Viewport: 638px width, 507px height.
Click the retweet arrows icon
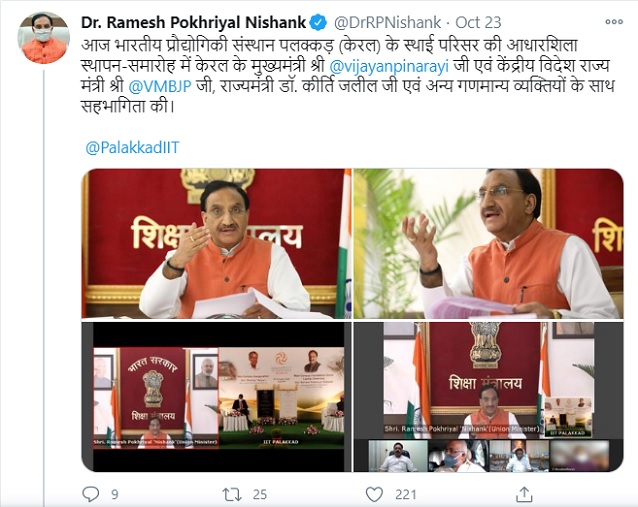pos(232,494)
